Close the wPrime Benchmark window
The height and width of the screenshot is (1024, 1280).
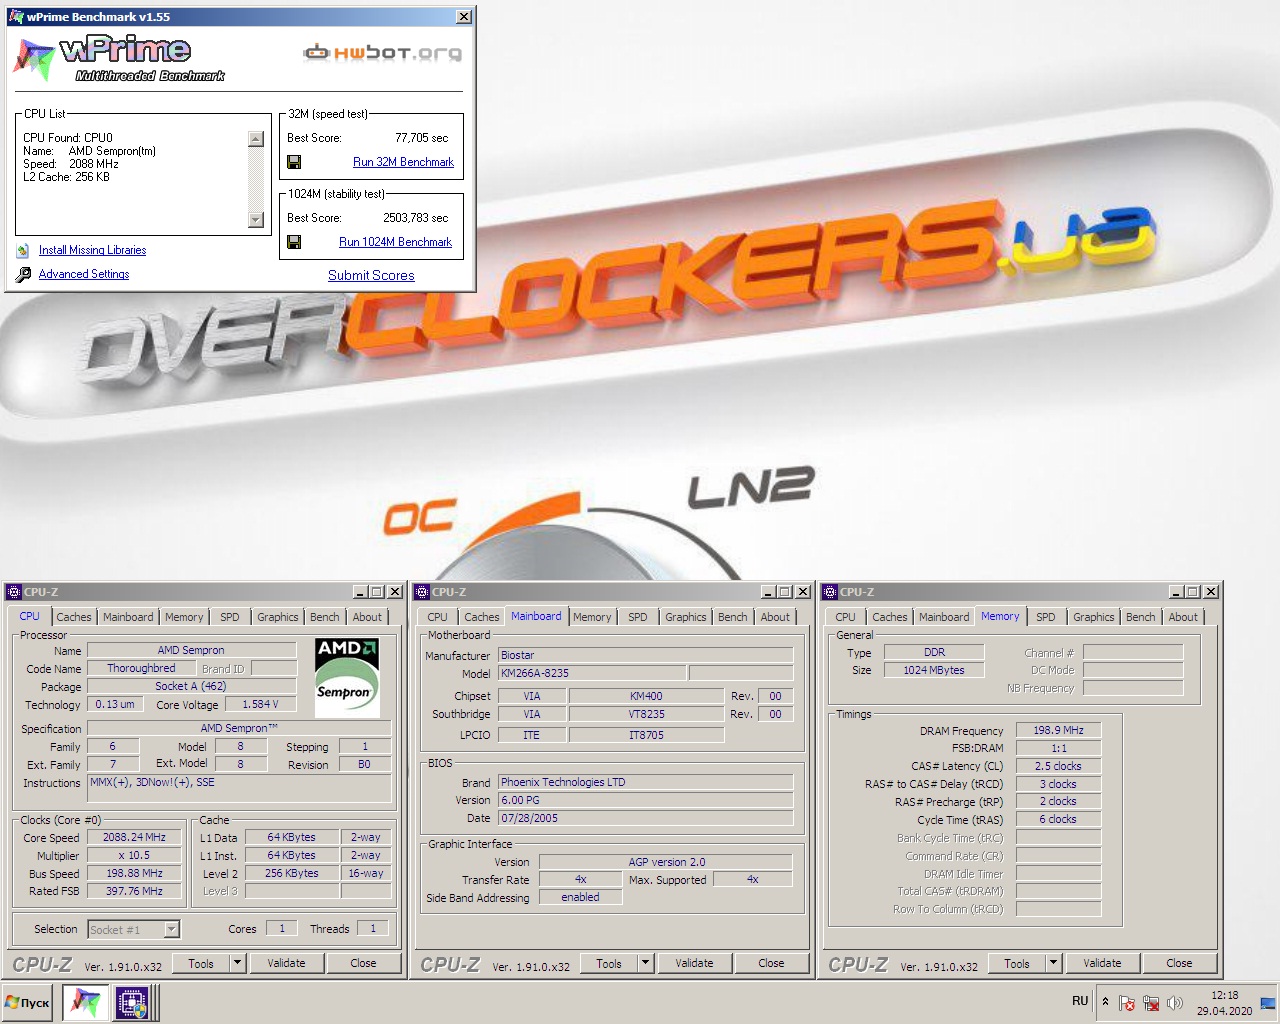[464, 16]
